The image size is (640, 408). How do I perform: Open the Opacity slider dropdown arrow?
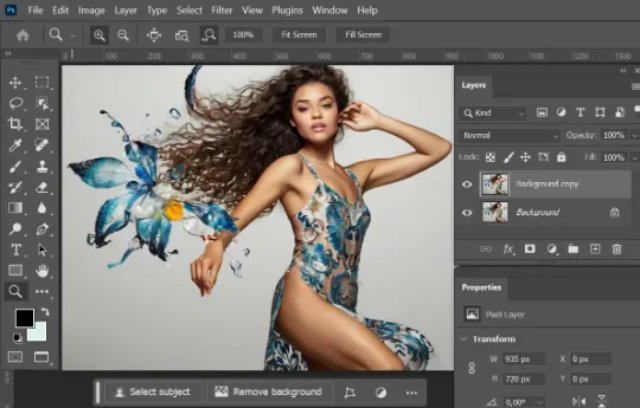click(634, 135)
